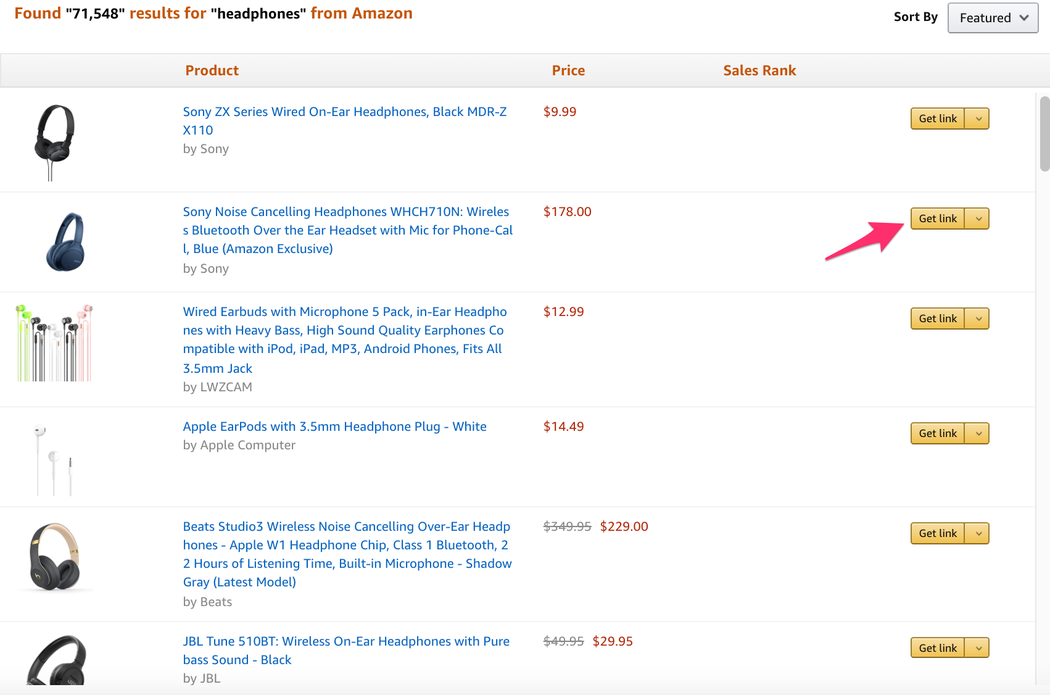This screenshot has height=695, width=1050.
Task: Click the Sales Rank column header
Action: click(x=759, y=70)
